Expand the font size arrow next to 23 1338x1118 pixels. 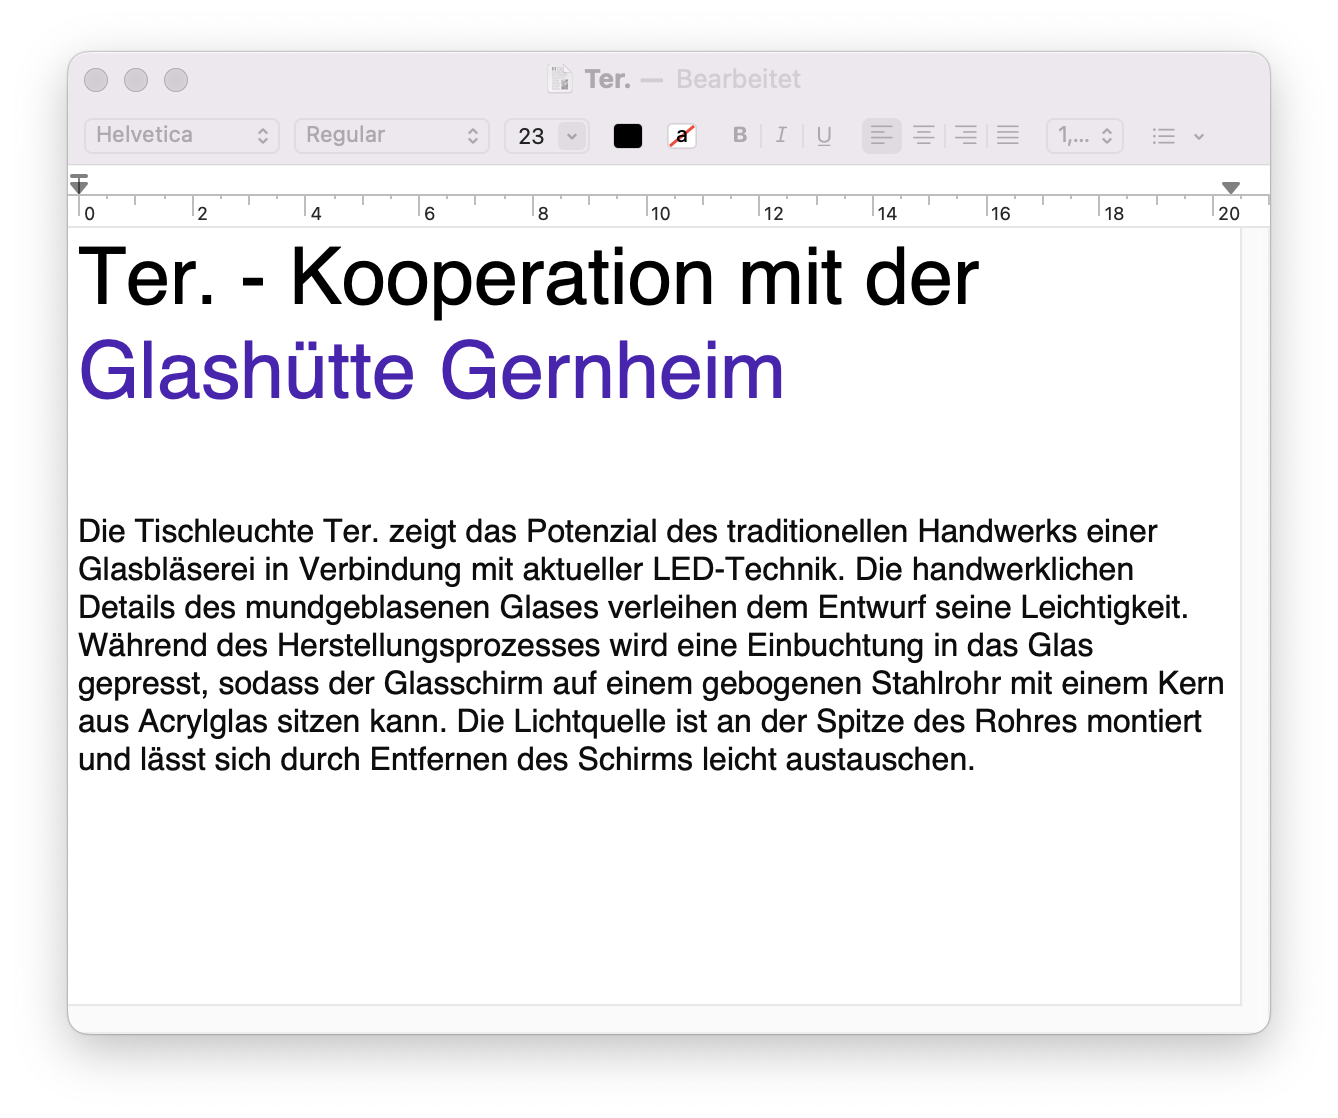572,136
